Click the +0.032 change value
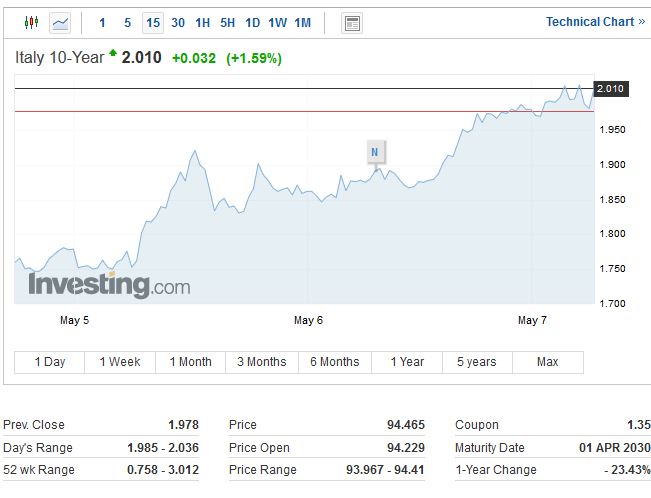 (x=194, y=58)
